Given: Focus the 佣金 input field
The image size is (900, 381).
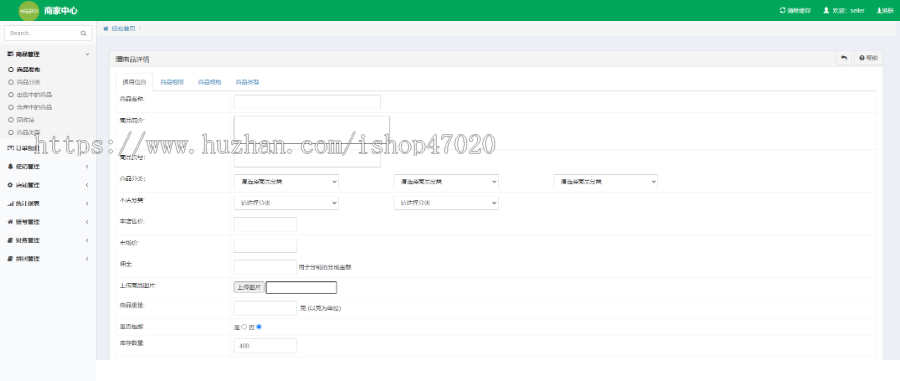Looking at the screenshot, I should (265, 267).
